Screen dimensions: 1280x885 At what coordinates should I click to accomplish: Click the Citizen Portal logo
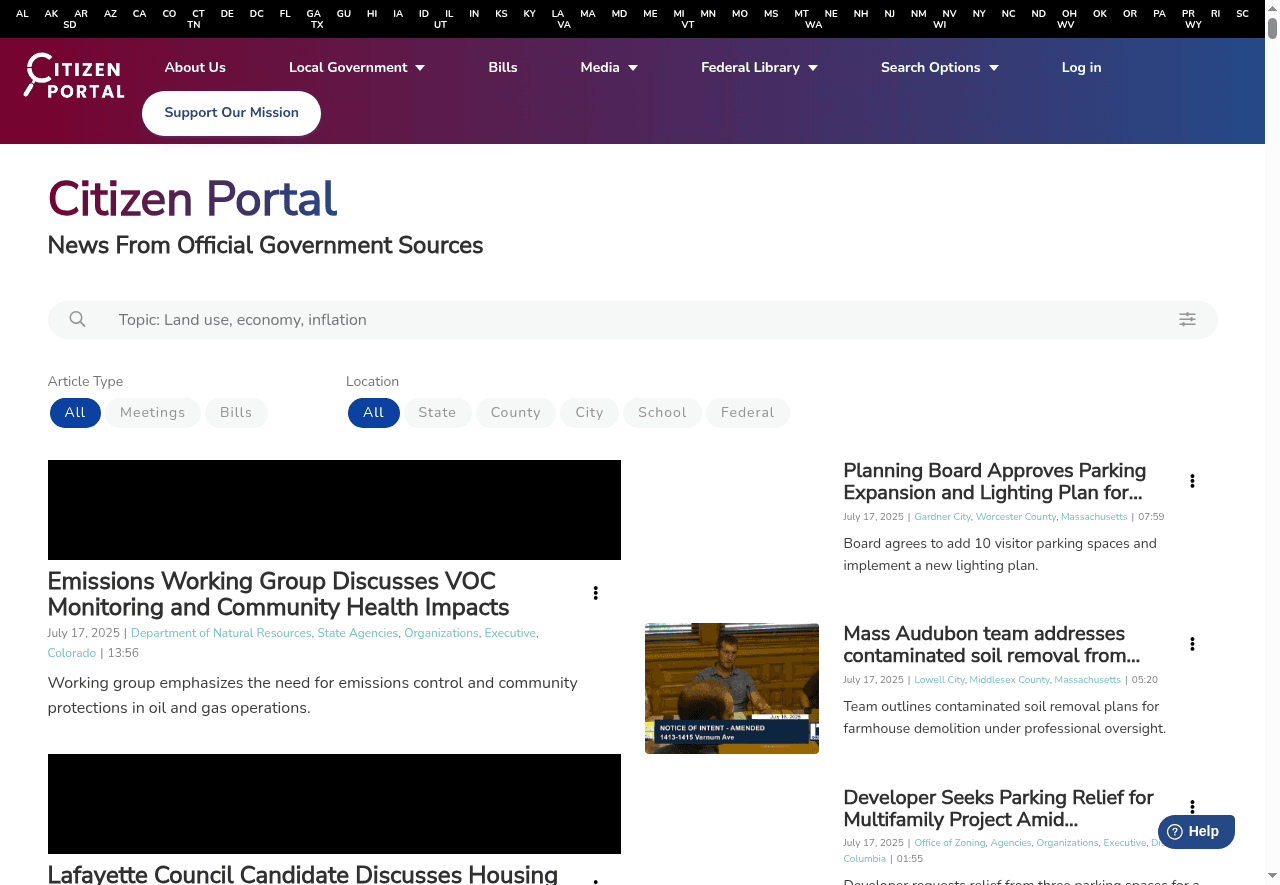tap(72, 76)
